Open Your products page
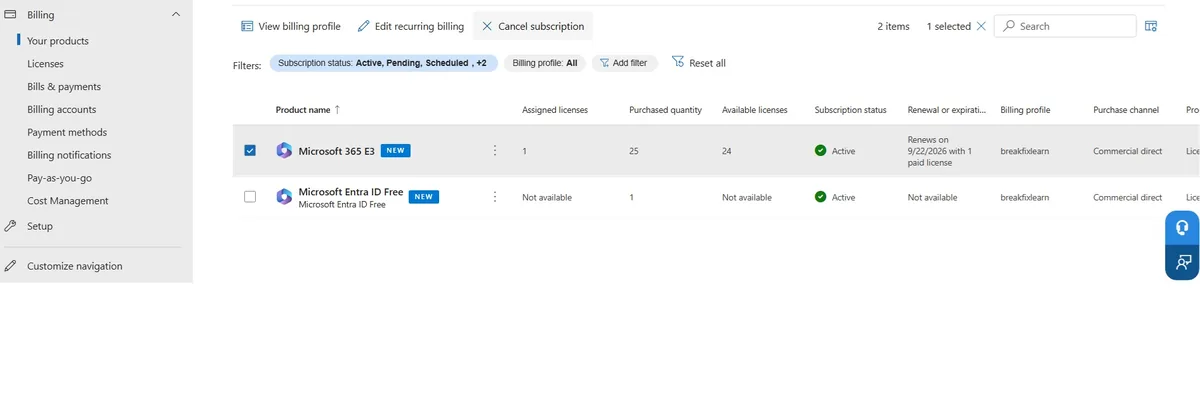Screen dimensions: 1200x411 click(58, 41)
